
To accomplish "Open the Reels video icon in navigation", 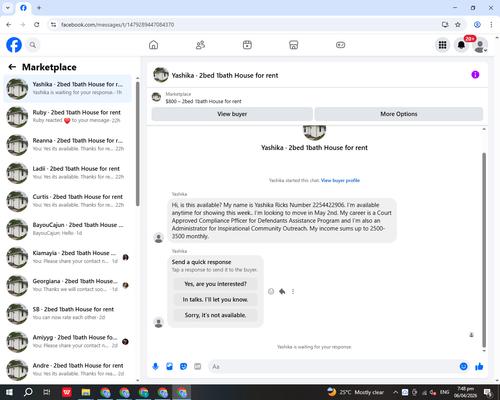I will click(247, 45).
